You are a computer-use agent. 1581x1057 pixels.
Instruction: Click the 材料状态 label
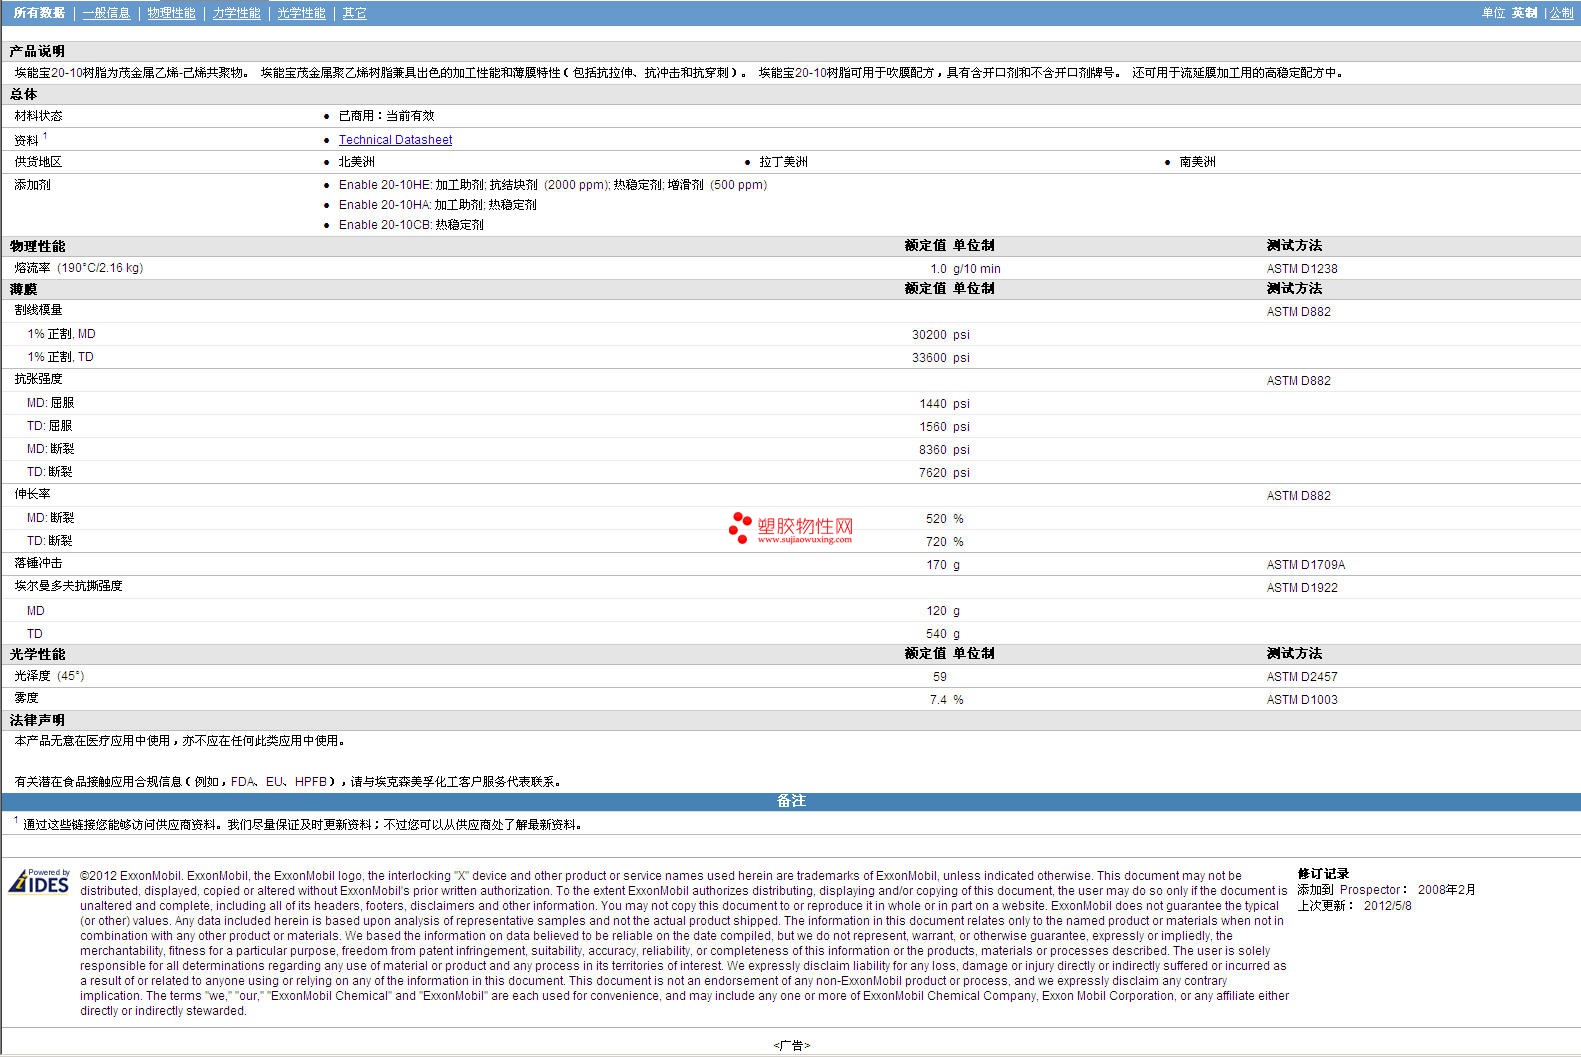[38, 116]
